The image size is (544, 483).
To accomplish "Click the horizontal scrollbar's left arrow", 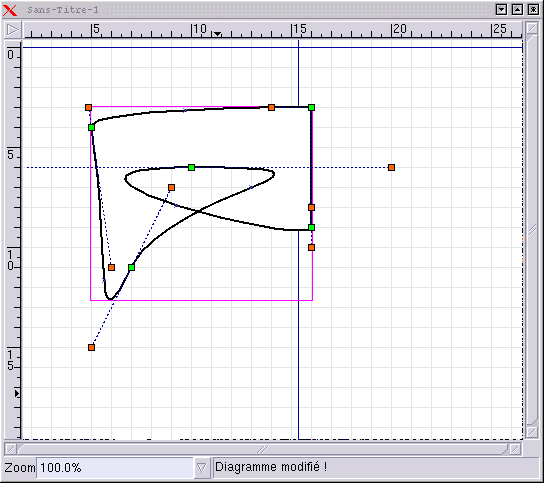I will pos(11,449).
